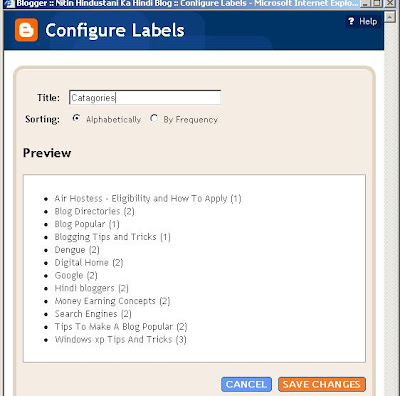Open the Air Hostess Eligibility label link
400x396 pixels.
click(141, 198)
